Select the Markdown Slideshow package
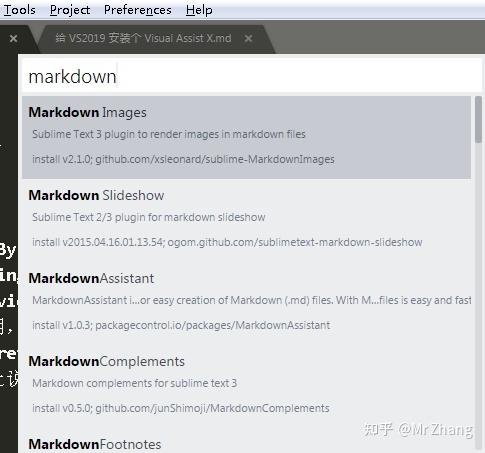The image size is (485, 453). pyautogui.click(x=246, y=220)
